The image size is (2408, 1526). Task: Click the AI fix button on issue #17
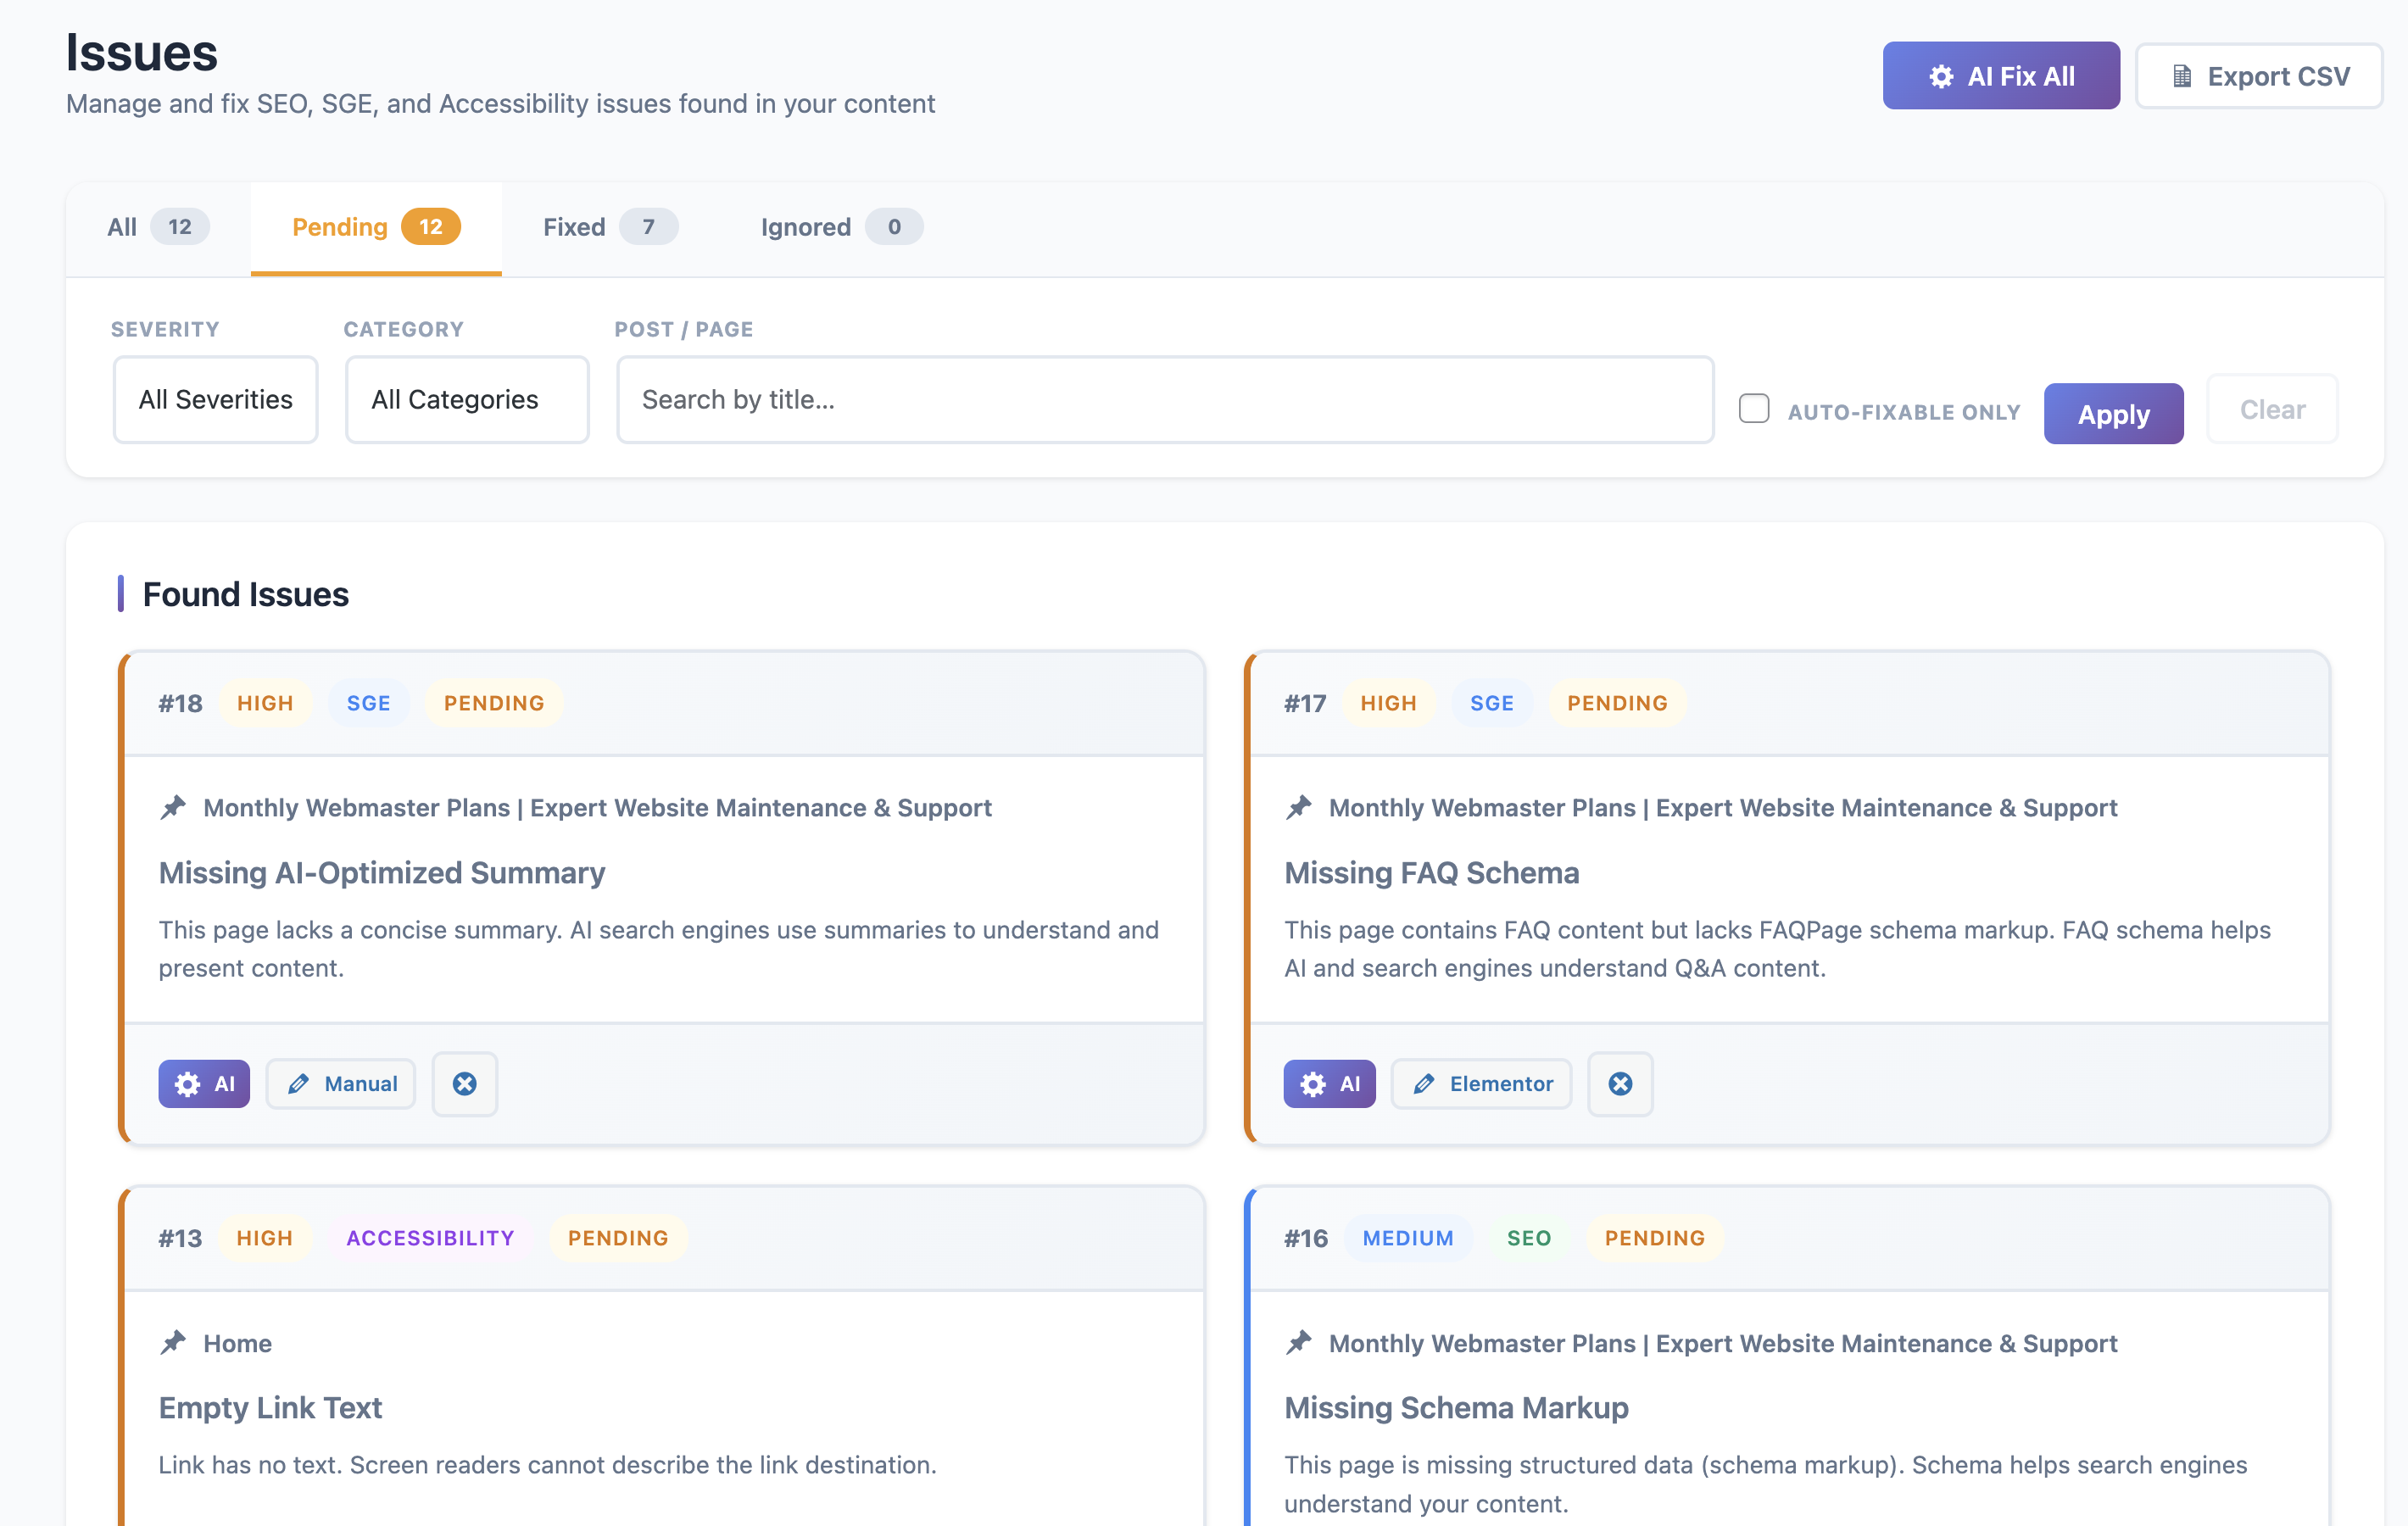[1329, 1084]
